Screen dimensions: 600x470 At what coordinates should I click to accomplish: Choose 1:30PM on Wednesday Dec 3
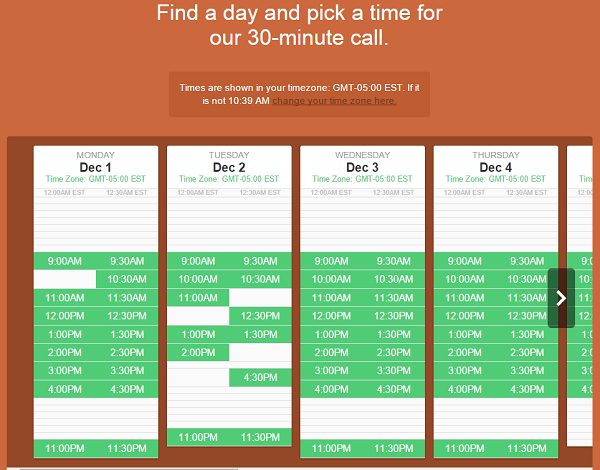[394, 334]
